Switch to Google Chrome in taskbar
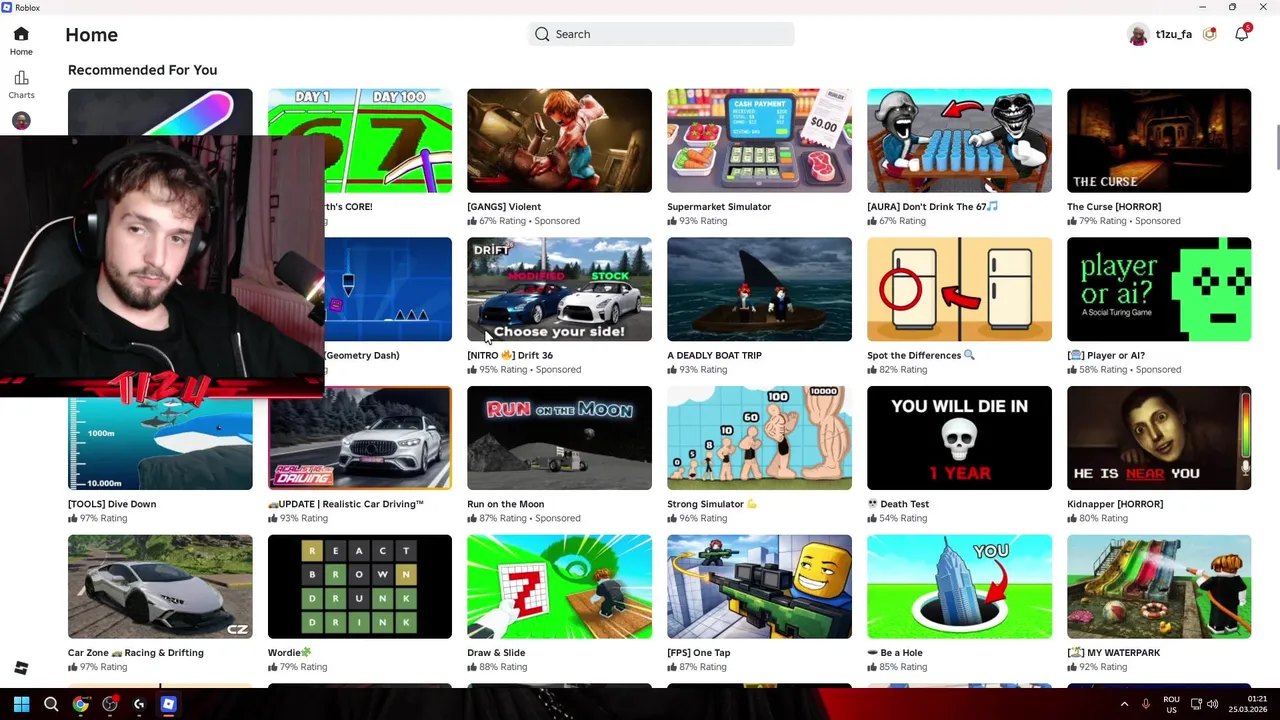 (x=80, y=704)
